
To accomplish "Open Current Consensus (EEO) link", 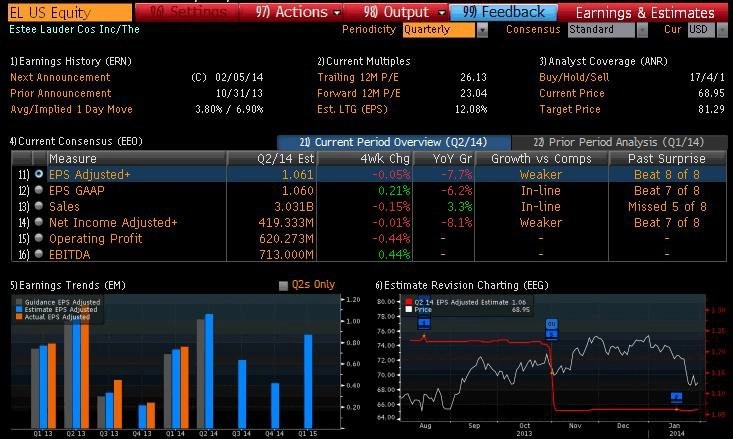I will [76, 141].
